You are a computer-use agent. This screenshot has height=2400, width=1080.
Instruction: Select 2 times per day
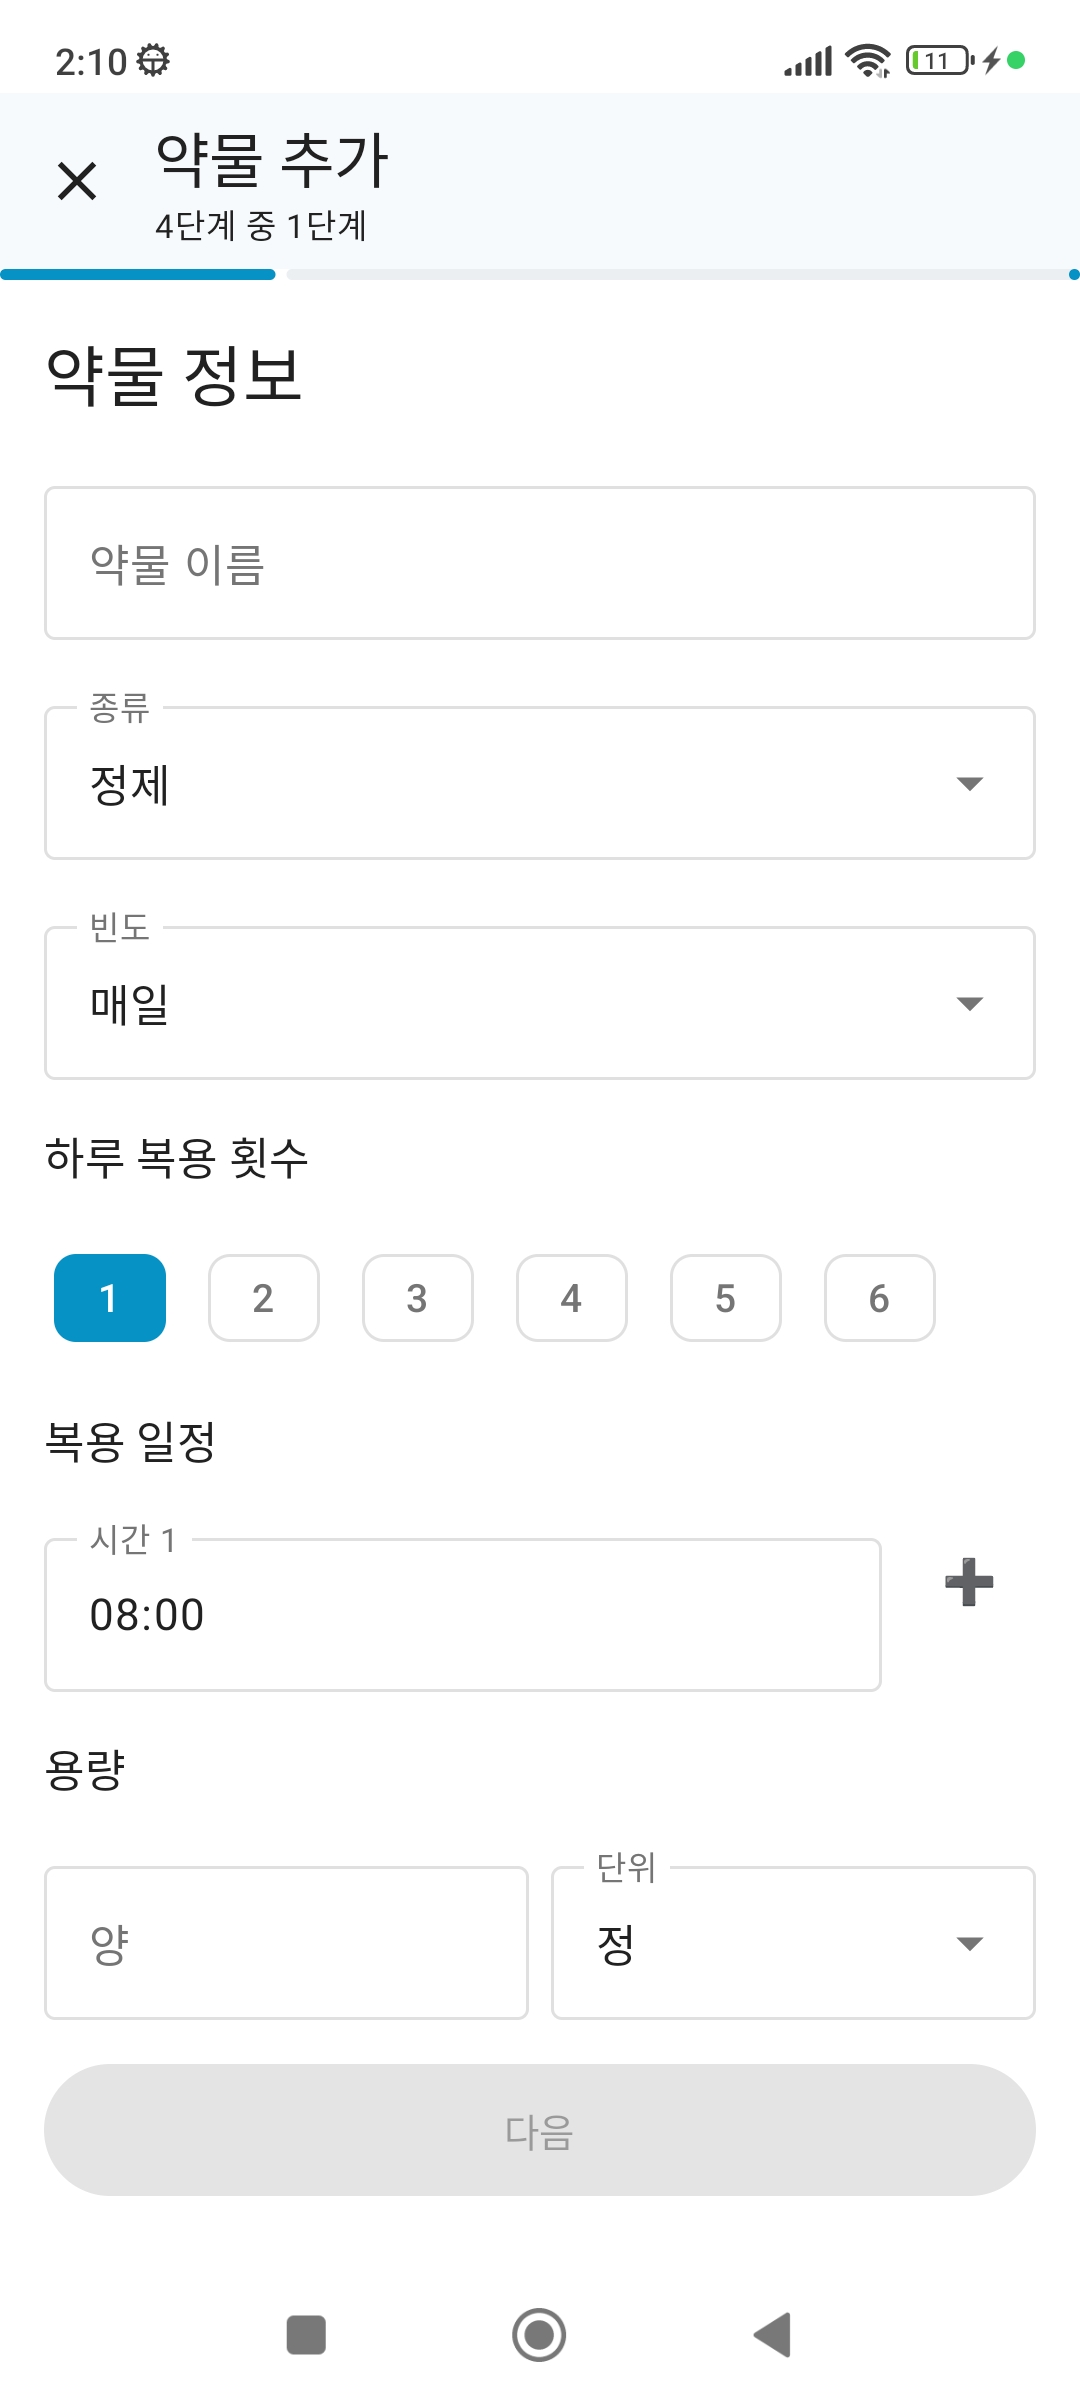tap(264, 1298)
